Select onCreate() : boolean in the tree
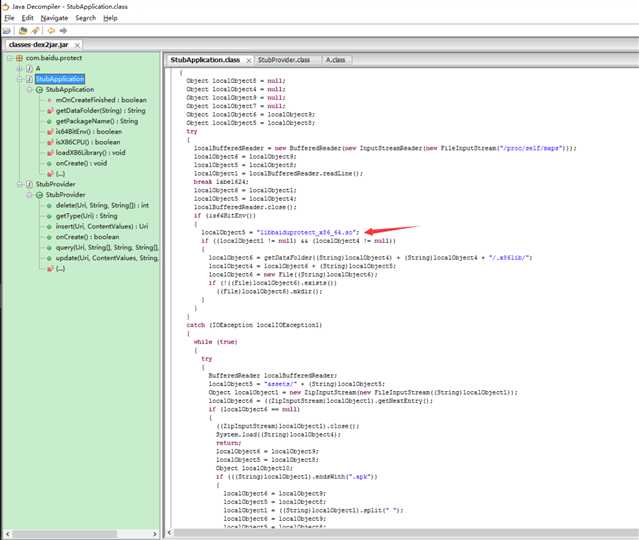Viewport: 639px width, 540px height. tap(87, 237)
